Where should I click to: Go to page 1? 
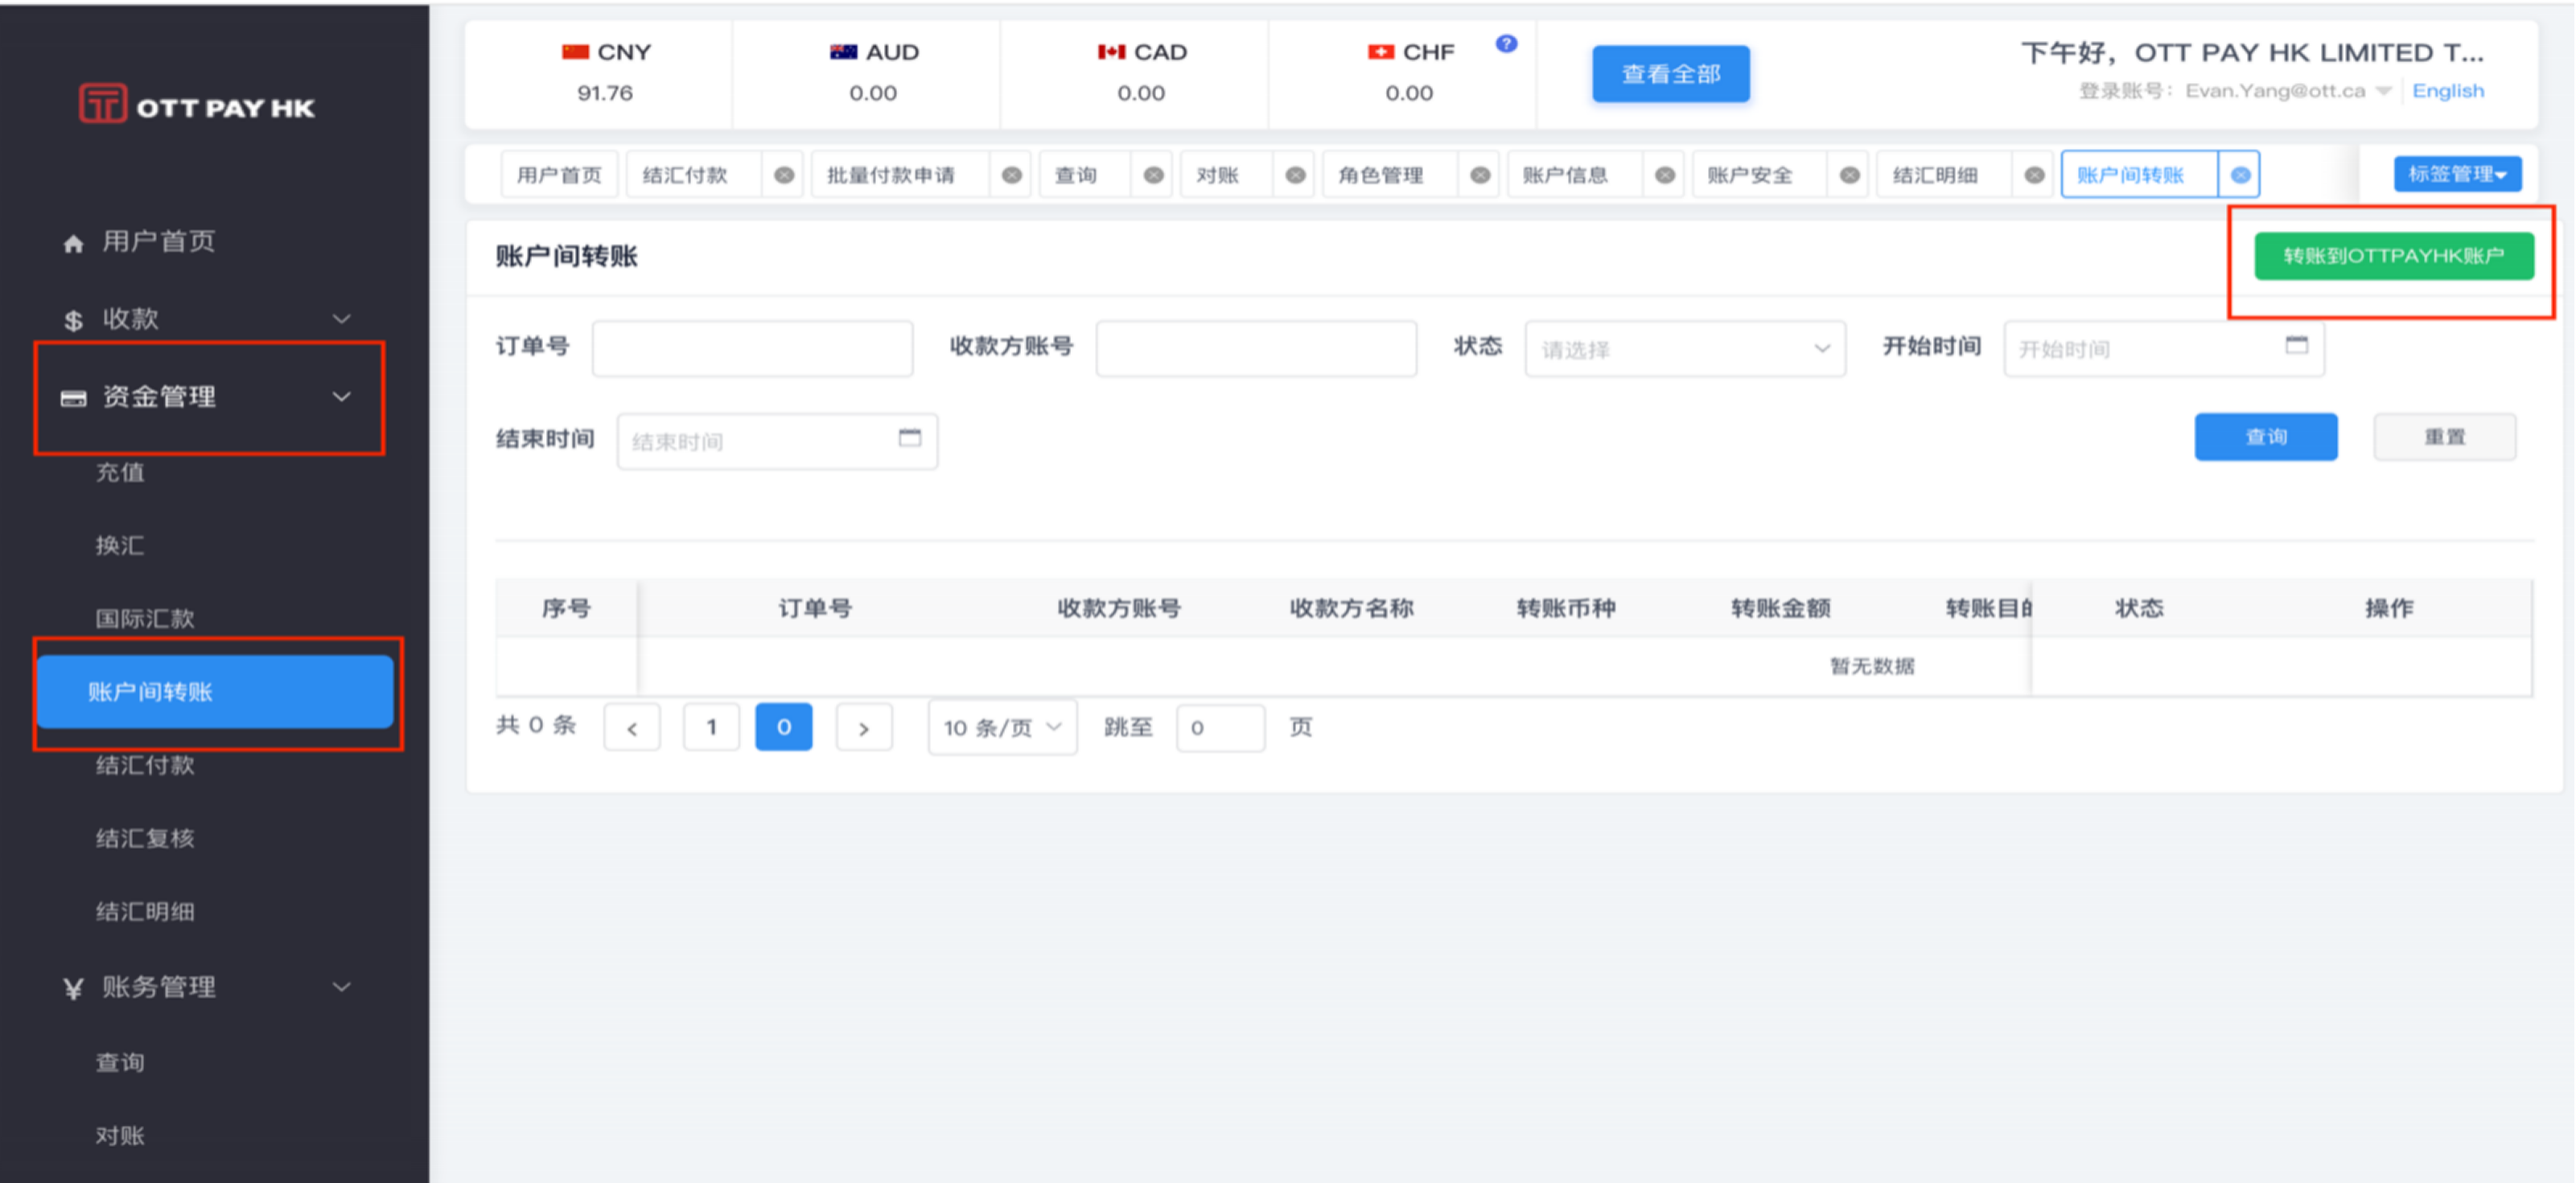[711, 727]
